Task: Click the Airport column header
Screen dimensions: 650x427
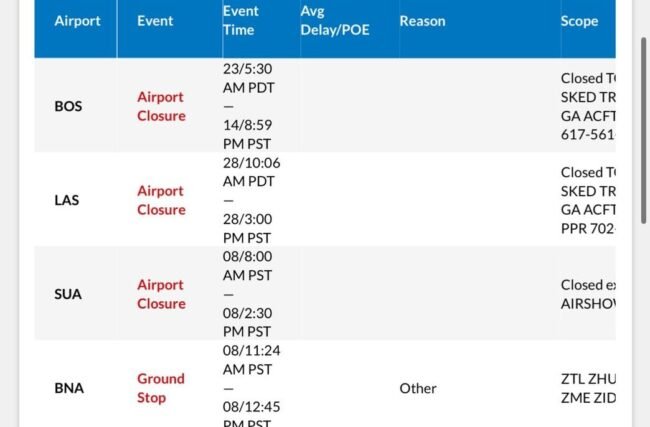Action: click(77, 21)
